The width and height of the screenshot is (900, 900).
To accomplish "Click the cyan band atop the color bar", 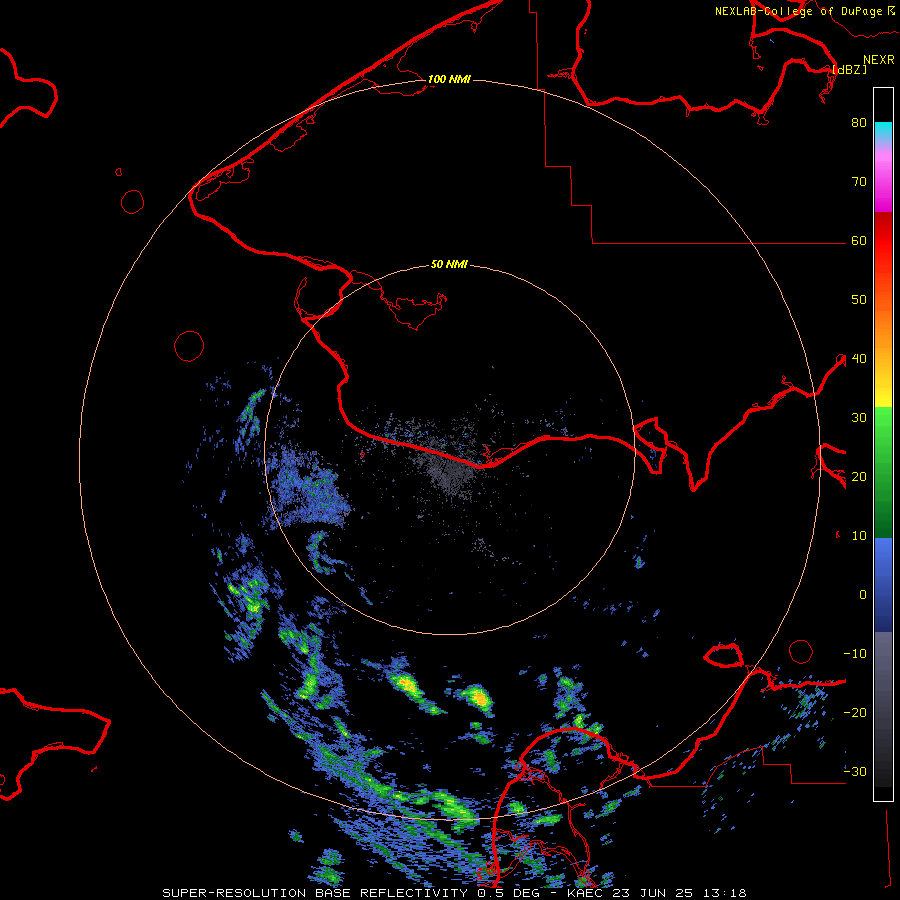I will [883, 131].
